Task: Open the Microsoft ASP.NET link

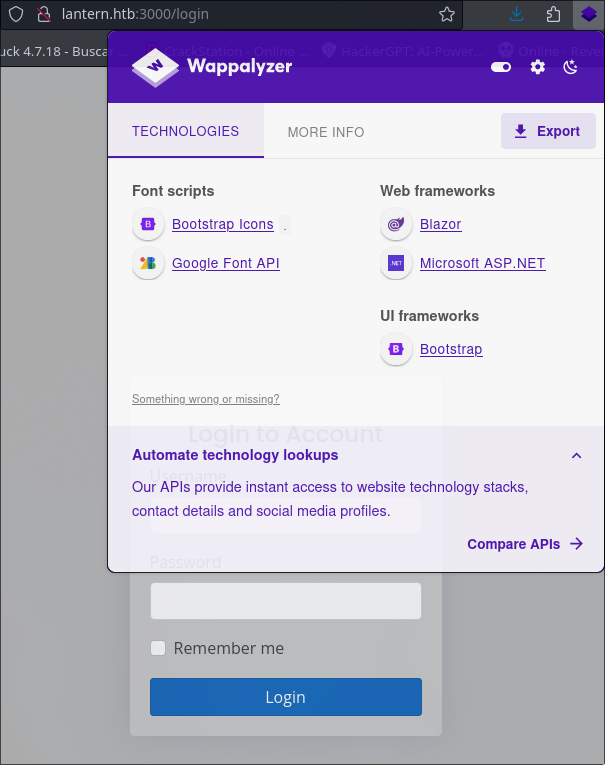Action: click(x=483, y=263)
